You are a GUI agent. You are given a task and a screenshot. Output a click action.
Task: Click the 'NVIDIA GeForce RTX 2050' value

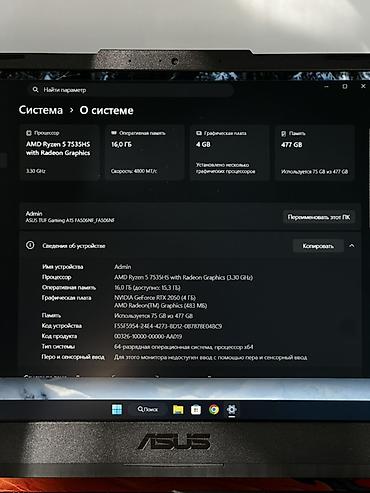pyautogui.click(x=155, y=297)
